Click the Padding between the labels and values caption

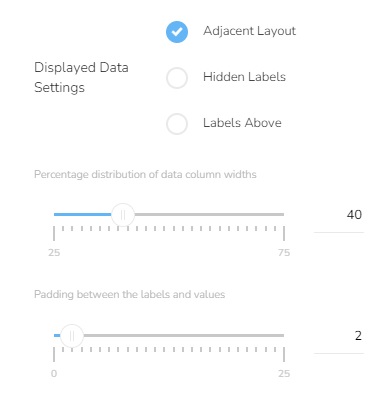[x=130, y=295]
